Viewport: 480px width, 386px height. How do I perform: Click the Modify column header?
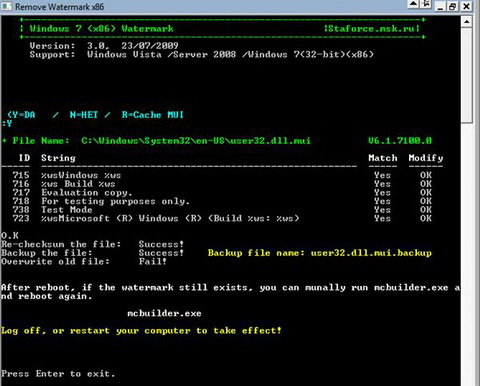coord(426,158)
